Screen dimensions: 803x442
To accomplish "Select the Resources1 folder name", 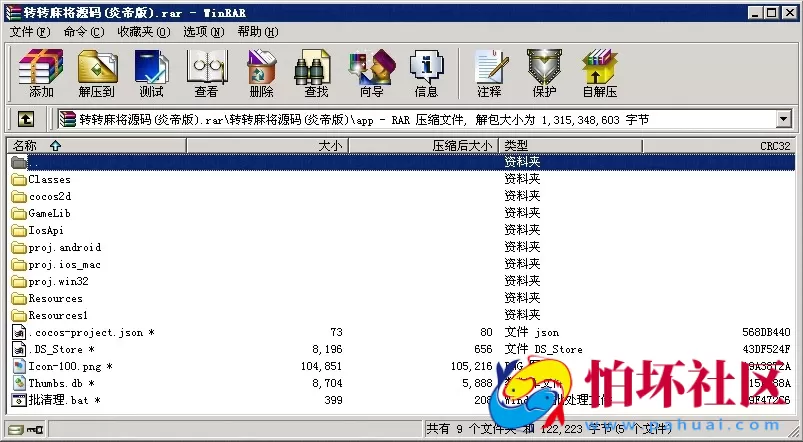I will pyautogui.click(x=58, y=315).
